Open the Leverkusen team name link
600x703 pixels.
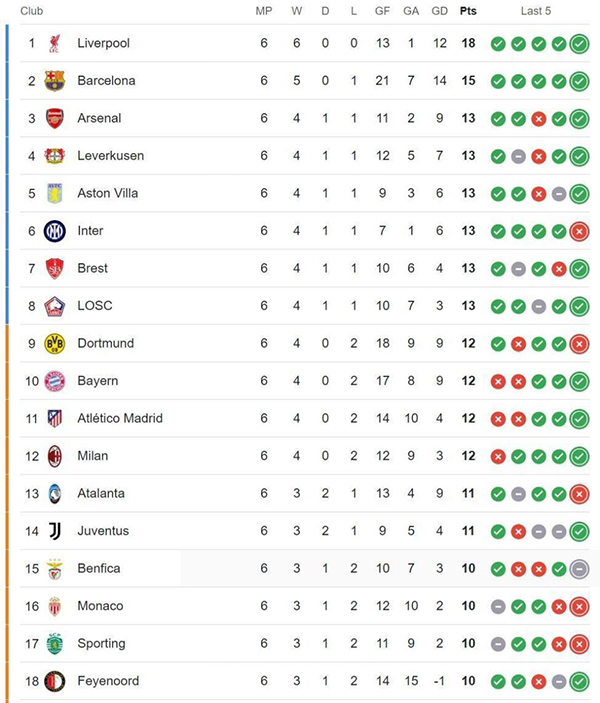pyautogui.click(x=110, y=156)
